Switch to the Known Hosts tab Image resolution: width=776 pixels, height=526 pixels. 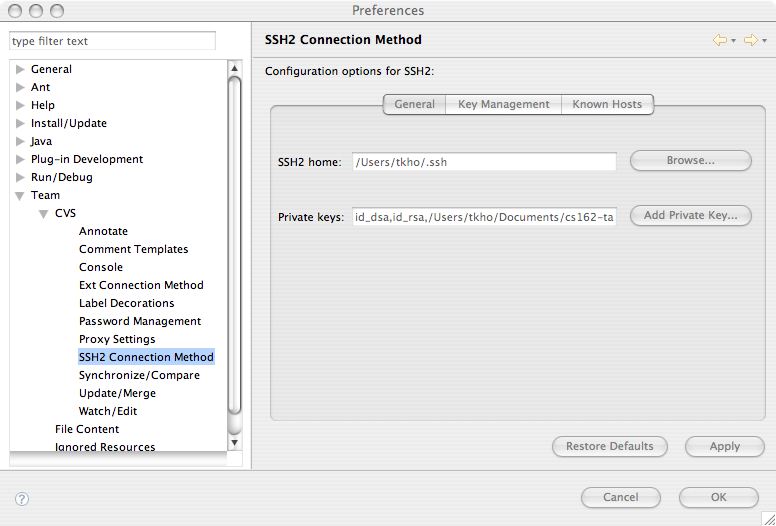(x=607, y=104)
